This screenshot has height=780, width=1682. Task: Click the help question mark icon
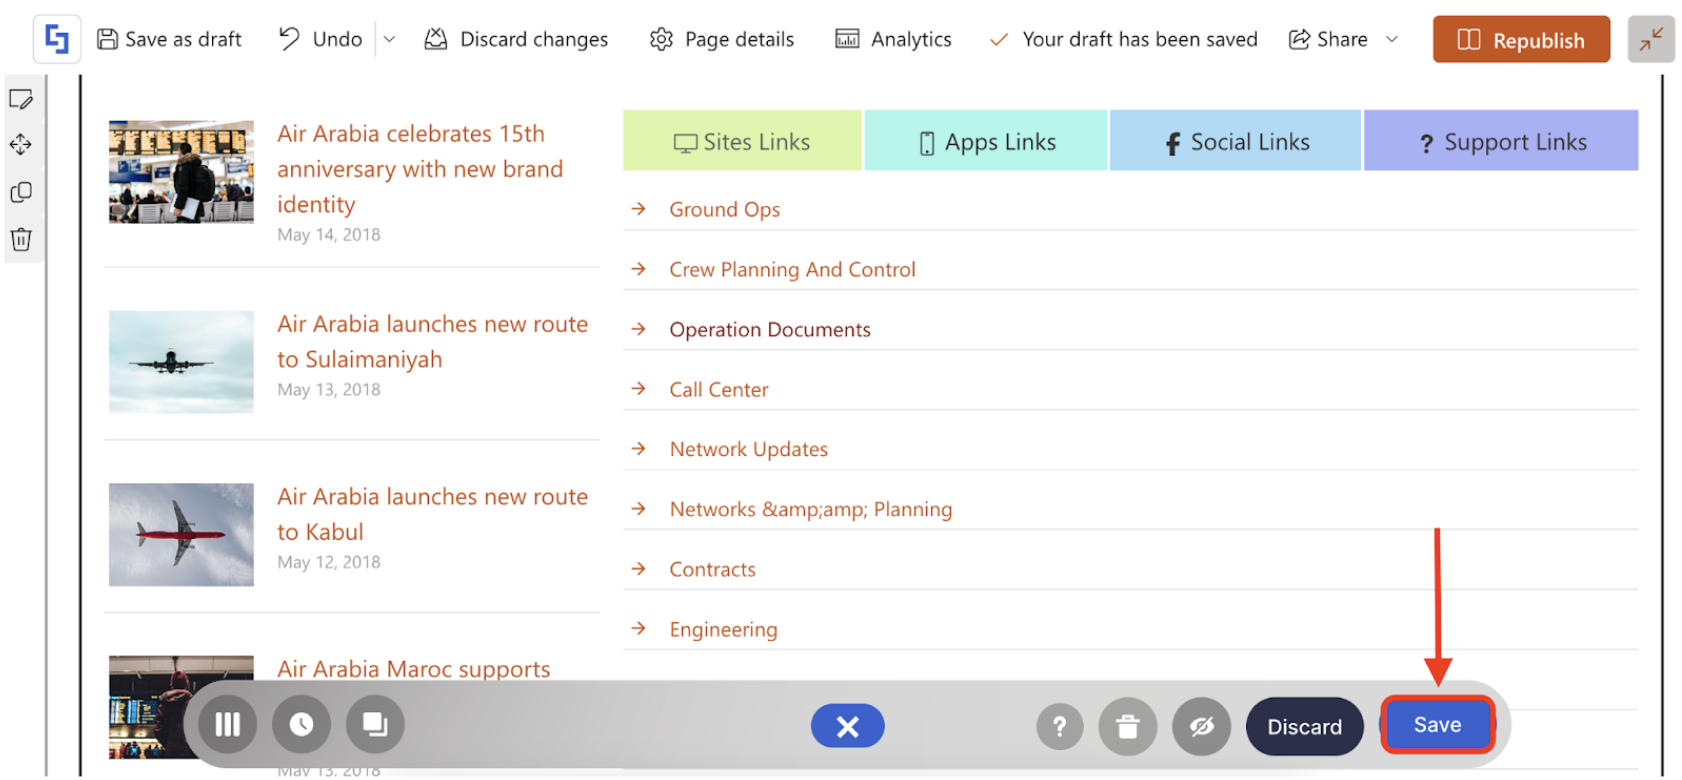tap(1060, 726)
